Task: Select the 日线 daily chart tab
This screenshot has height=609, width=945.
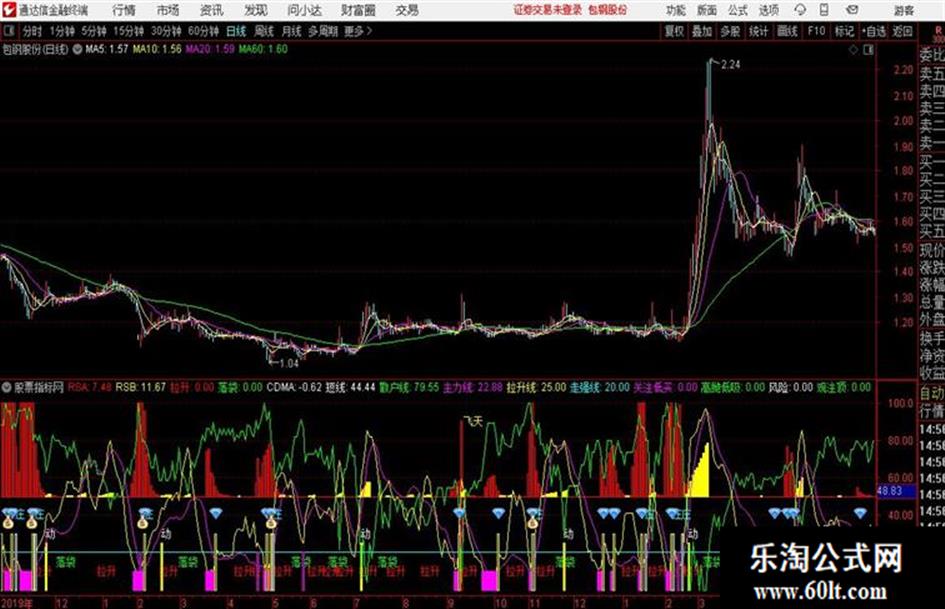Action: pos(236,31)
